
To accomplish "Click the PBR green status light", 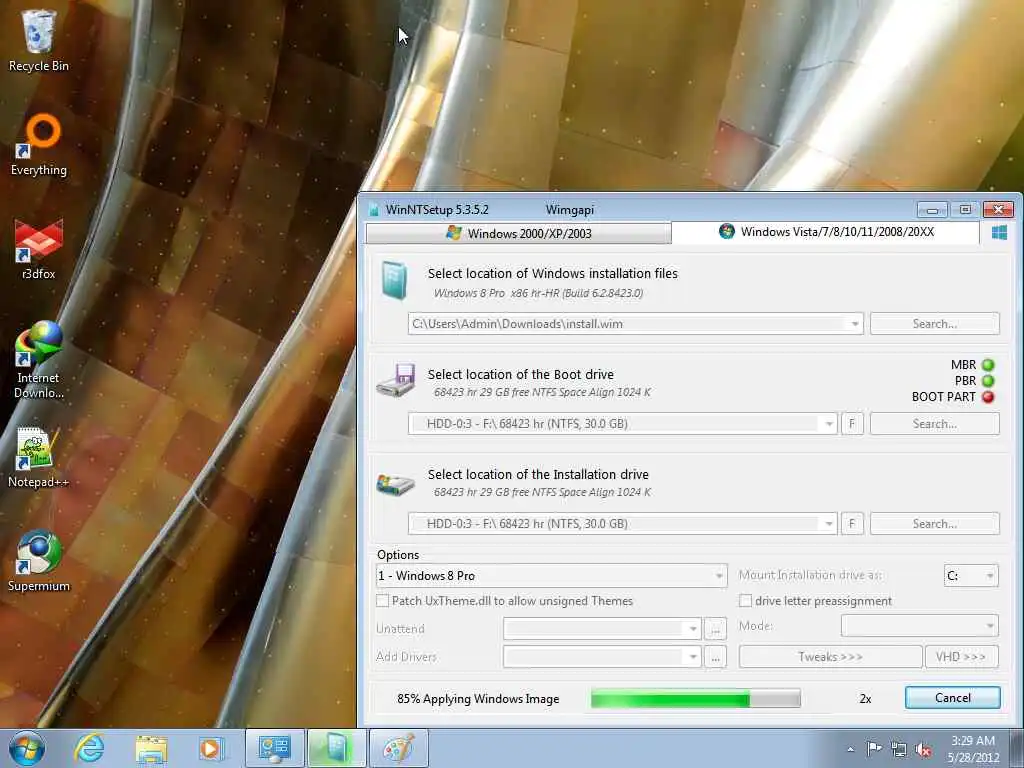I will [x=988, y=381].
